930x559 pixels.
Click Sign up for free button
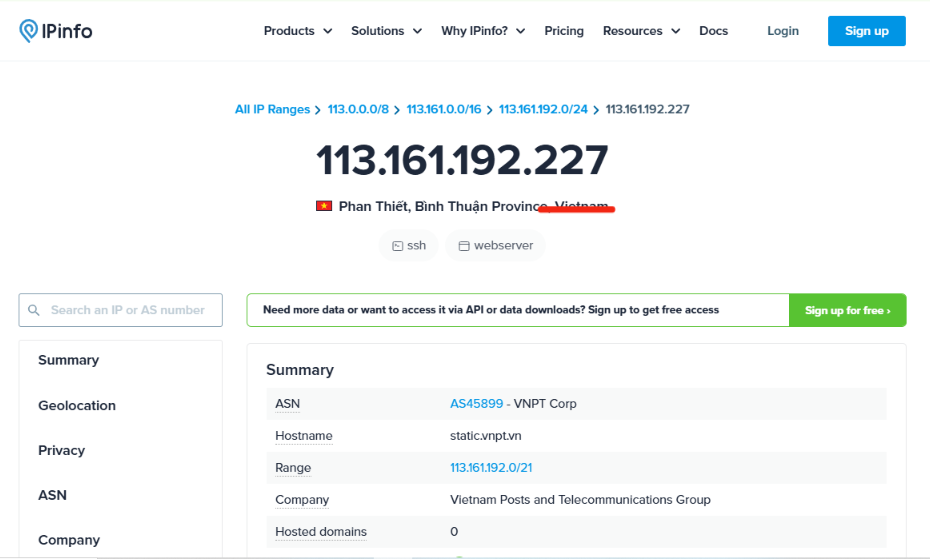848,310
